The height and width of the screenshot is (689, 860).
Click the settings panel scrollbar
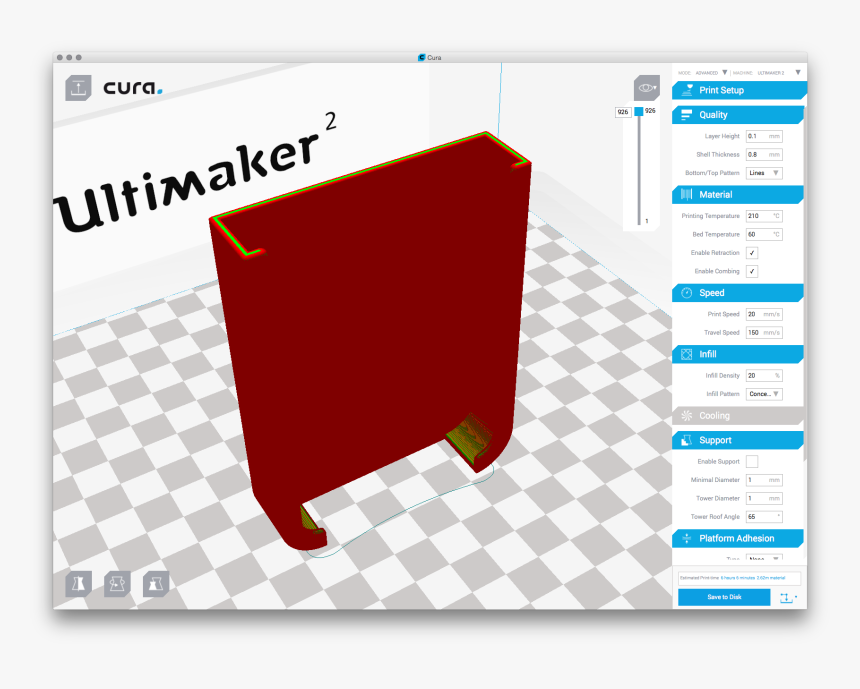805,285
